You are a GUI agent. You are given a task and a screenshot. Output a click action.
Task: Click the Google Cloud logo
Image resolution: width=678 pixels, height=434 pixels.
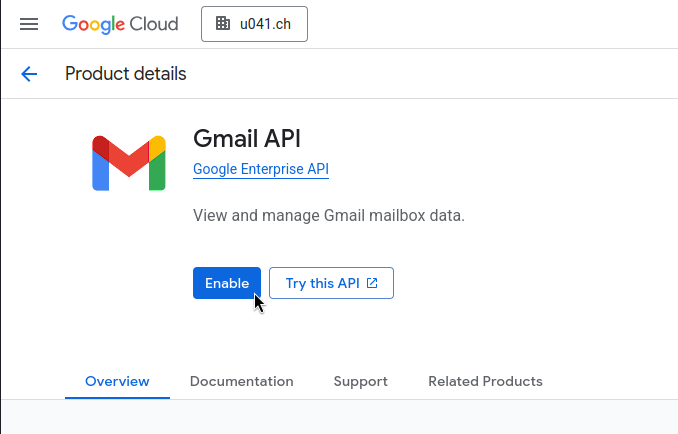pos(120,24)
